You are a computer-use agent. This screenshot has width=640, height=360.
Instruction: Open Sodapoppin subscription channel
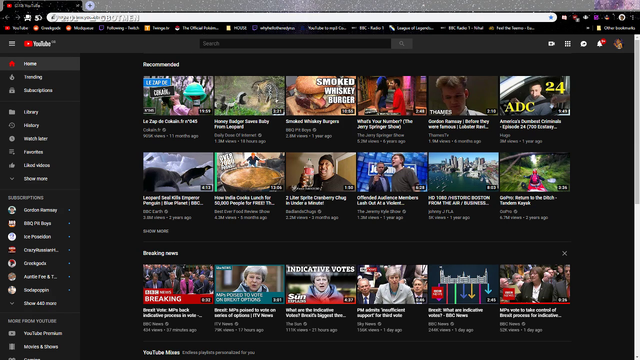point(40,290)
